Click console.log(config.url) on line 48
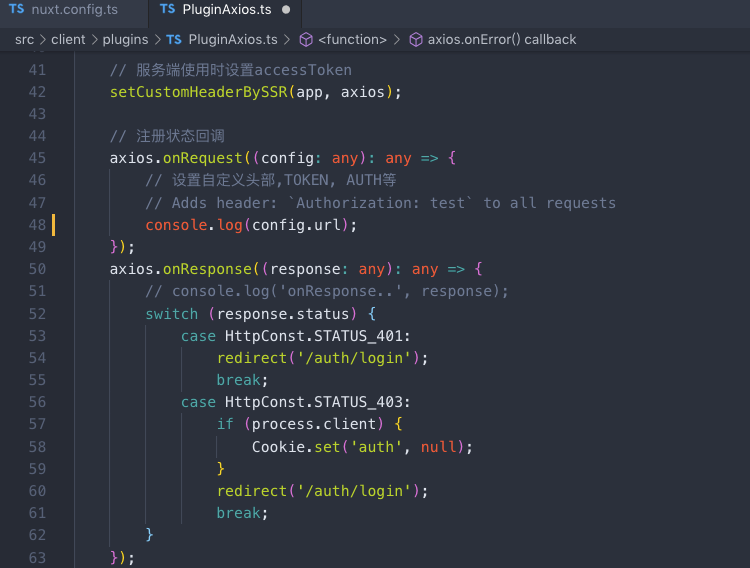 point(251,225)
